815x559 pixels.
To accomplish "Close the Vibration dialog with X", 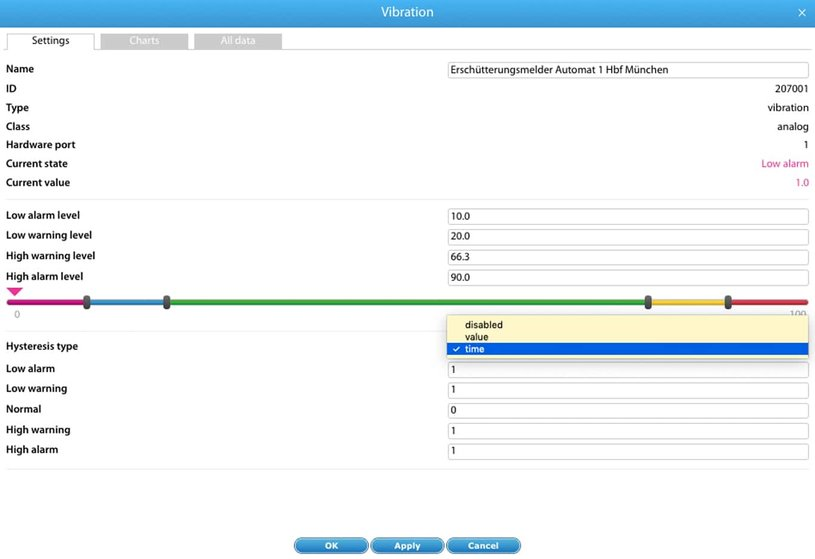I will pos(801,13).
